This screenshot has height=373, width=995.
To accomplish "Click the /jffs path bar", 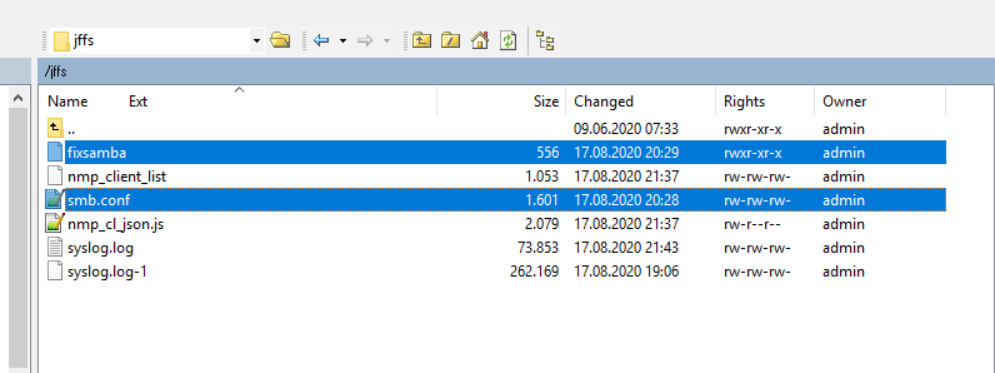I will pos(517,72).
